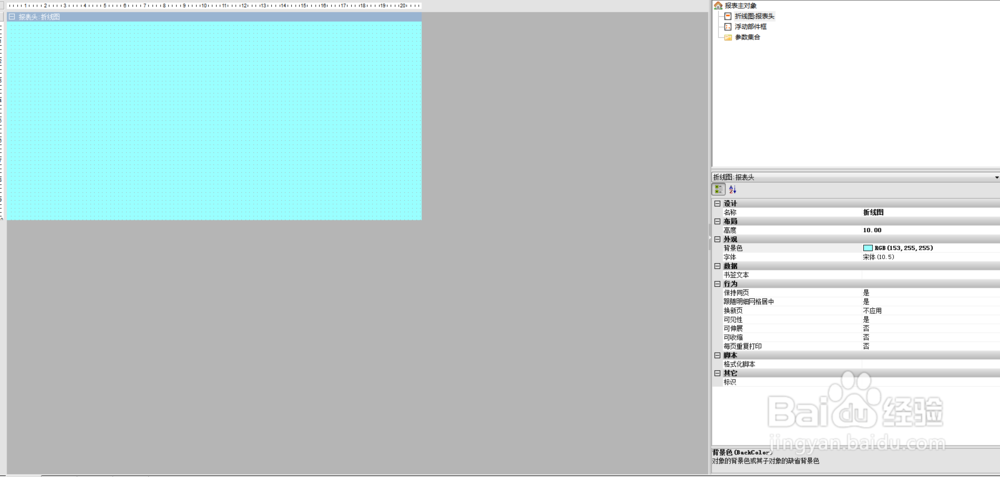Select the 名称 property label

[730, 212]
